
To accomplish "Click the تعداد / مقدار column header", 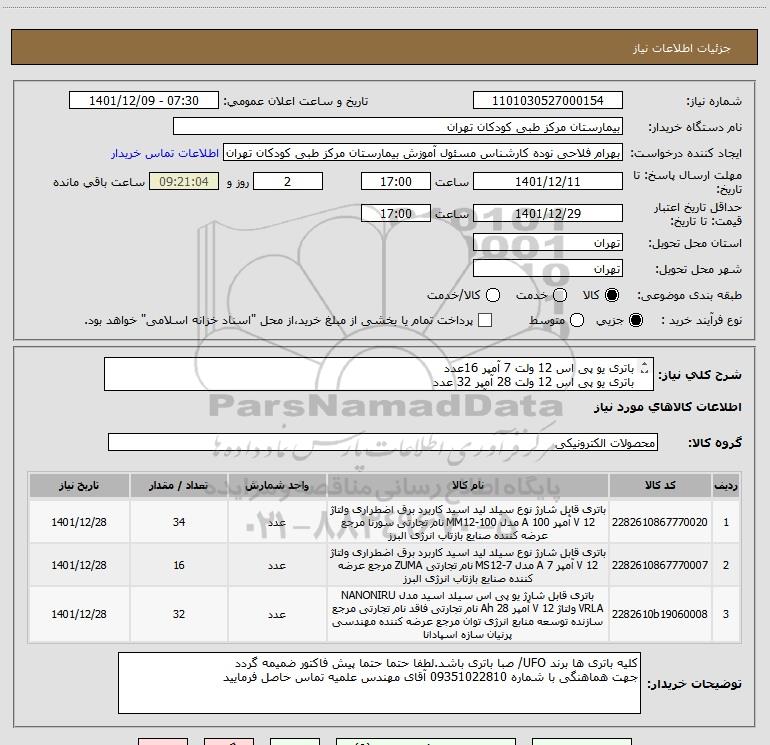I will pyautogui.click(x=179, y=485).
